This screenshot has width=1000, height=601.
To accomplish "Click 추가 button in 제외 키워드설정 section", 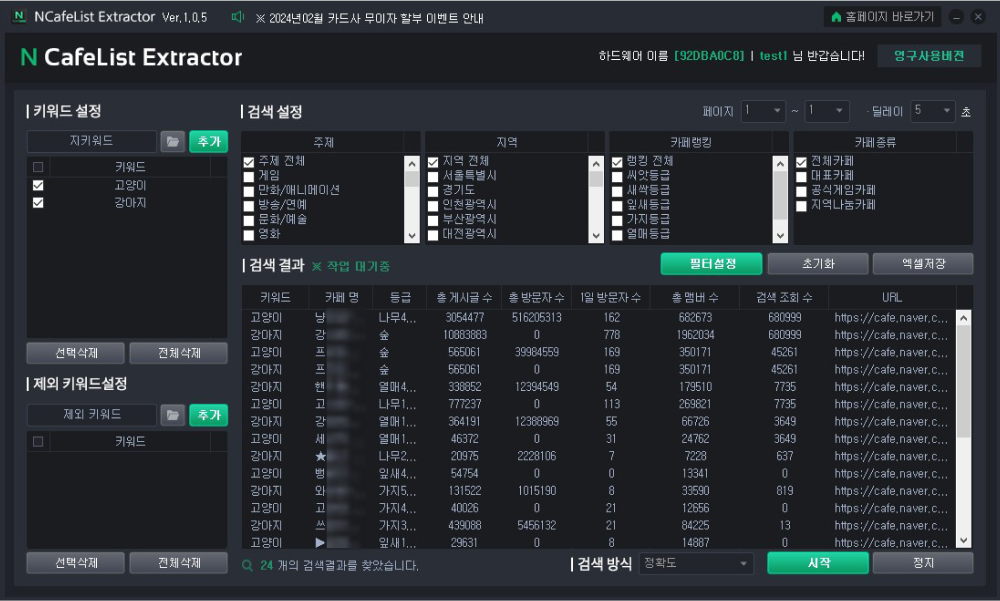I will coord(209,415).
